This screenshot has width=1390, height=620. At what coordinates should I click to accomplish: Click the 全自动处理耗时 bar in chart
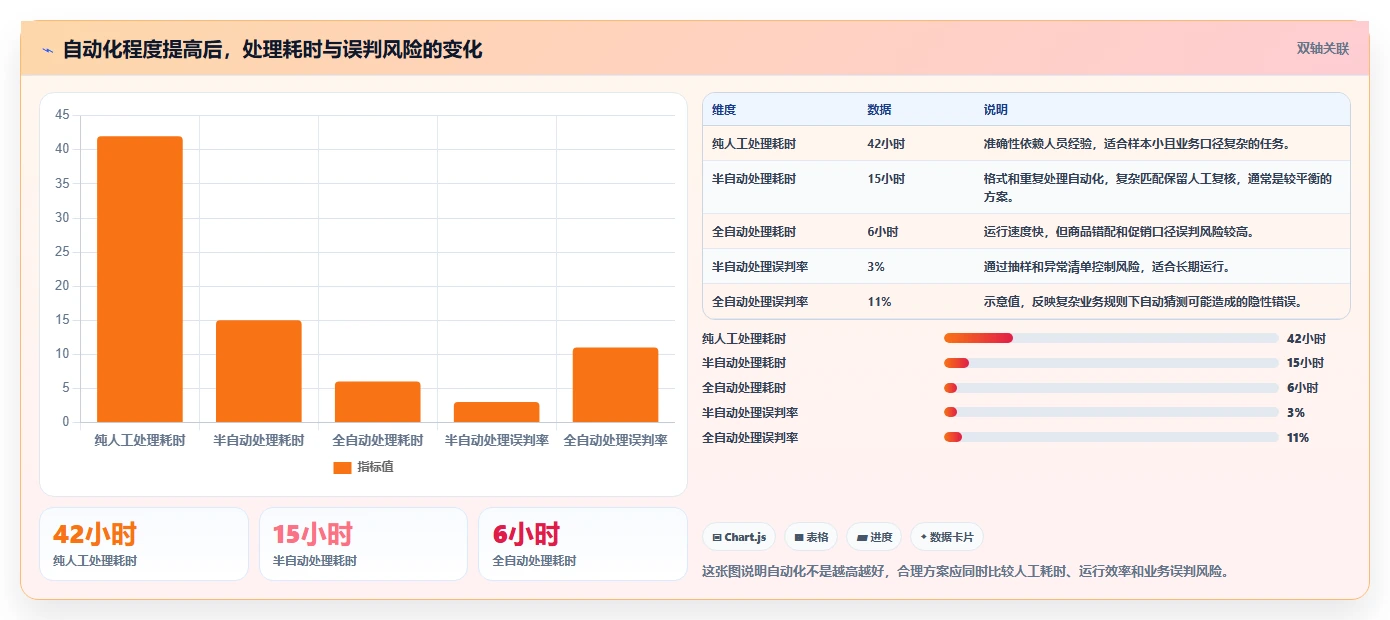[378, 402]
